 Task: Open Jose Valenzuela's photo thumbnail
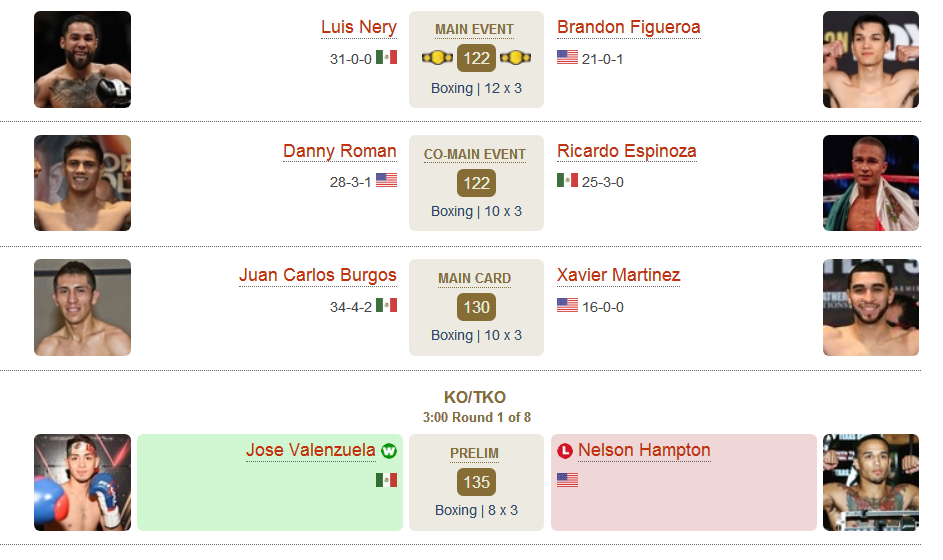point(82,482)
